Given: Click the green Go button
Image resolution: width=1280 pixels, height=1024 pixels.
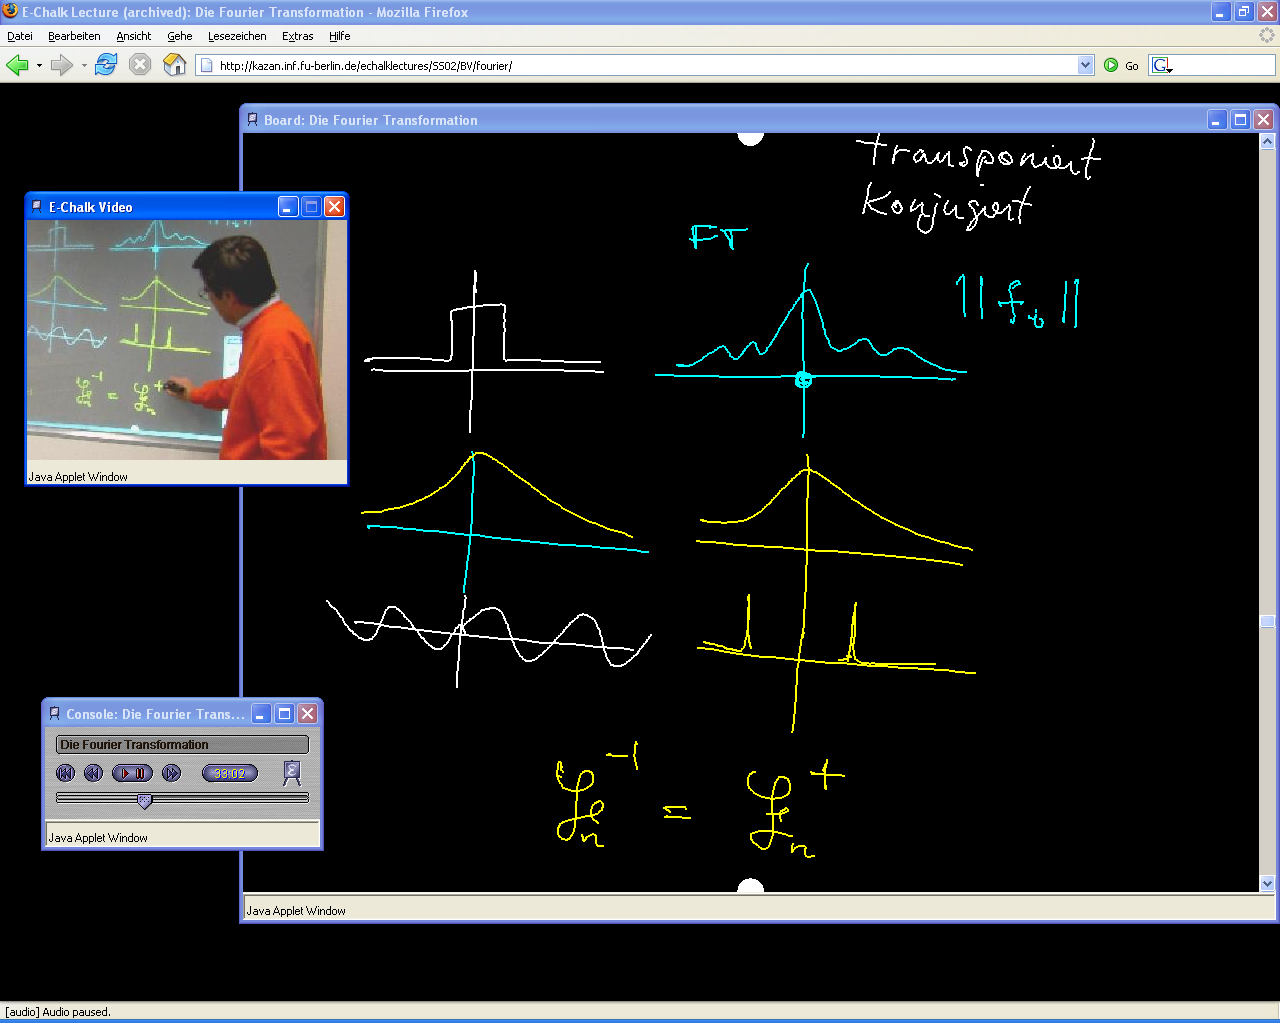Looking at the screenshot, I should point(1121,65).
